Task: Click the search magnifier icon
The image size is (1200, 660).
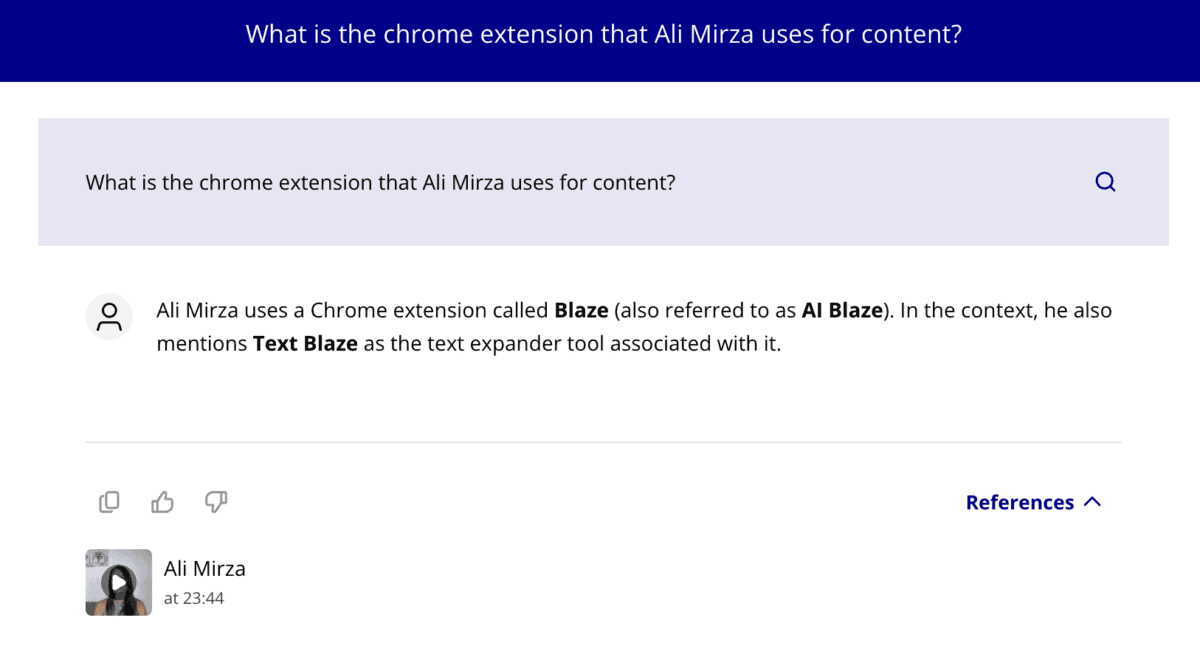Action: [1105, 182]
